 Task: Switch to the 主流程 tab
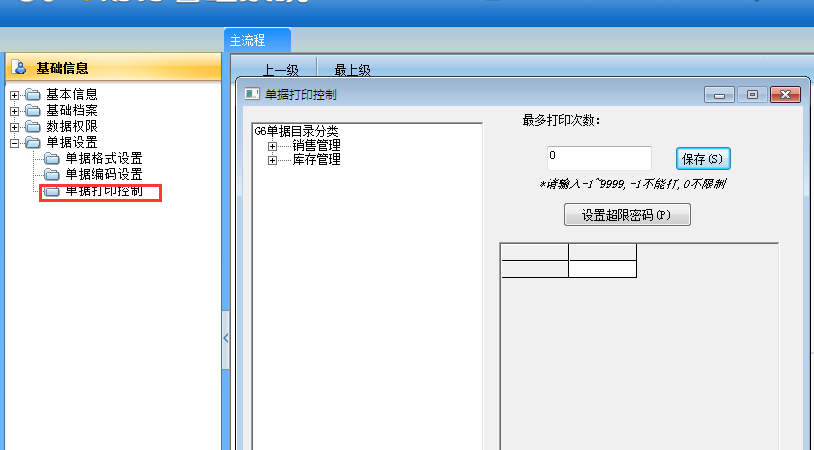257,41
